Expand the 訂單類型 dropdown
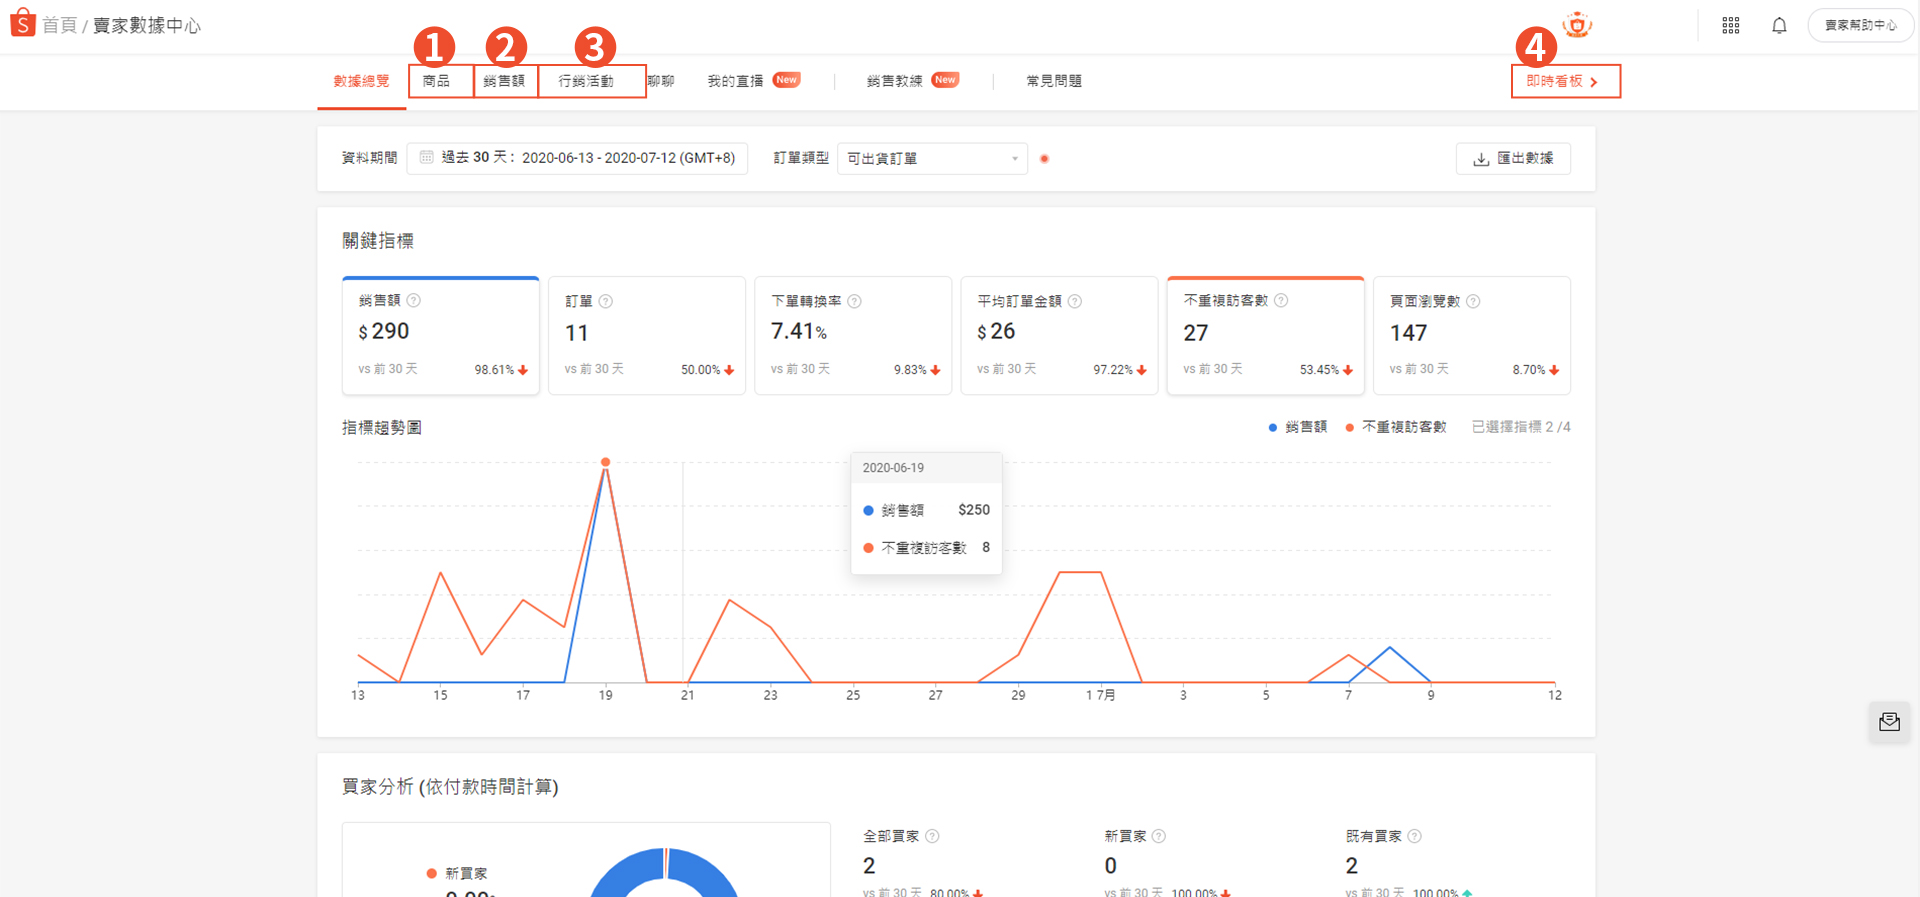Viewport: 1920px width, 897px height. click(x=931, y=158)
